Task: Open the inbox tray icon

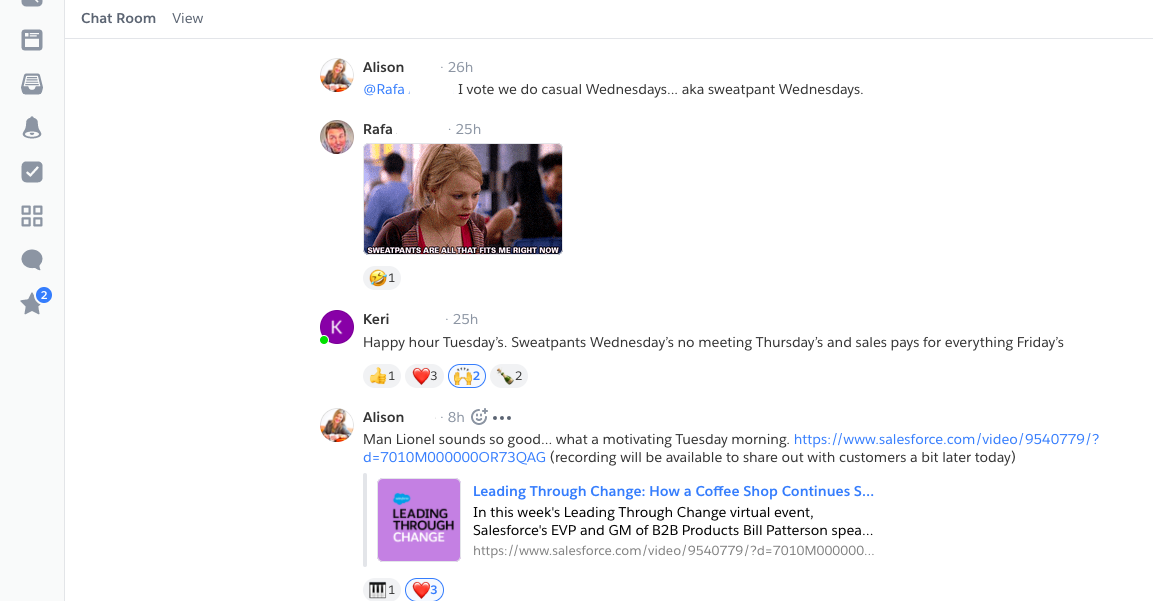Action: click(32, 85)
